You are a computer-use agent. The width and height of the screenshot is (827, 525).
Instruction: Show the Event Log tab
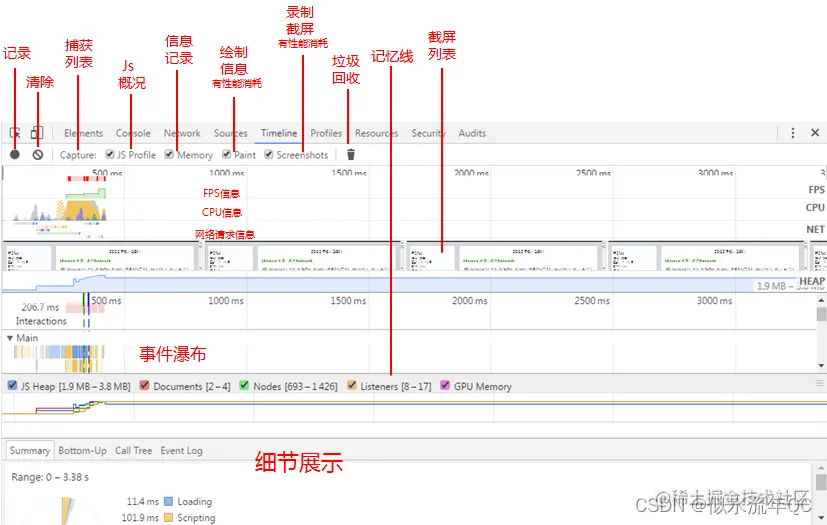181,451
